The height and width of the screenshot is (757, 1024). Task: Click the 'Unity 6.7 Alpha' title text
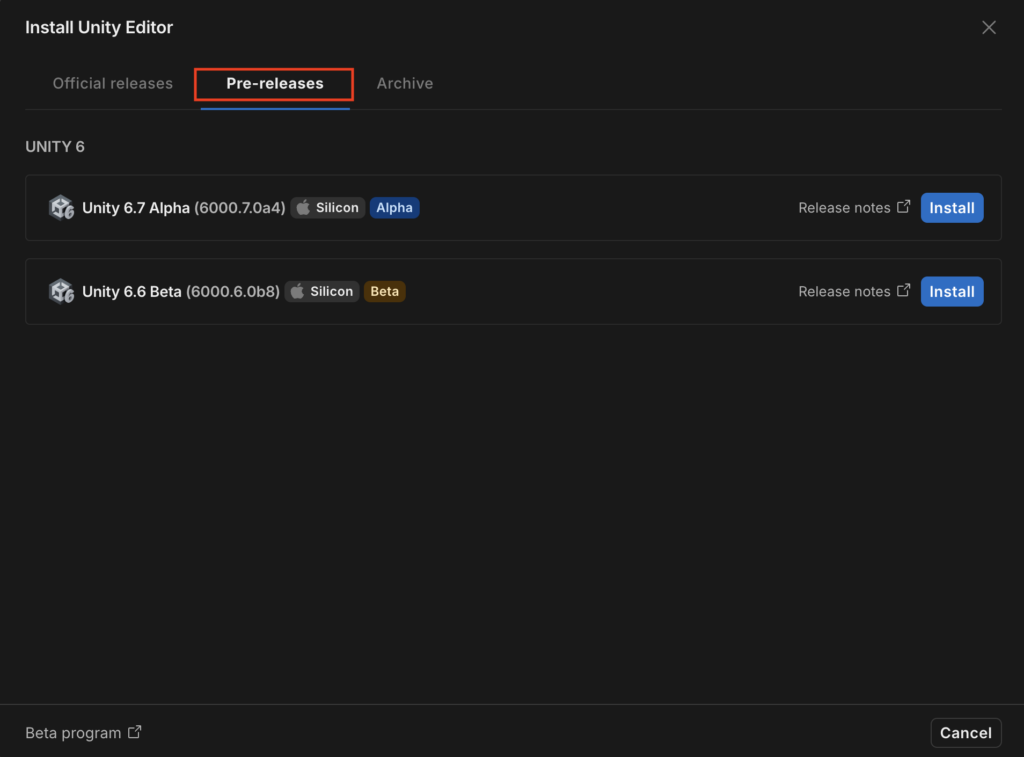(x=136, y=208)
